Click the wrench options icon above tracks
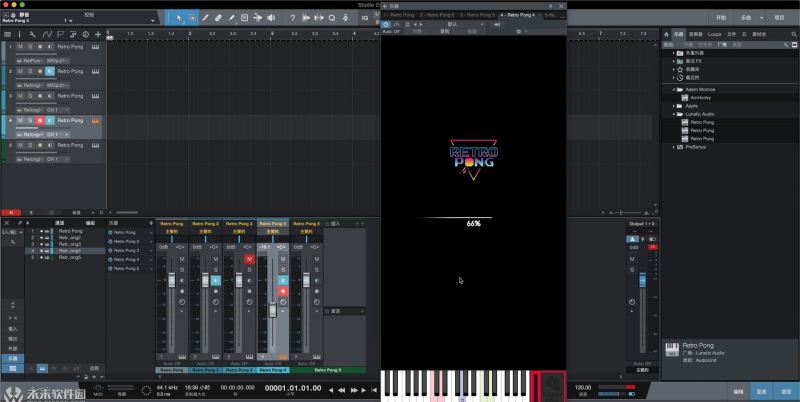 point(32,34)
